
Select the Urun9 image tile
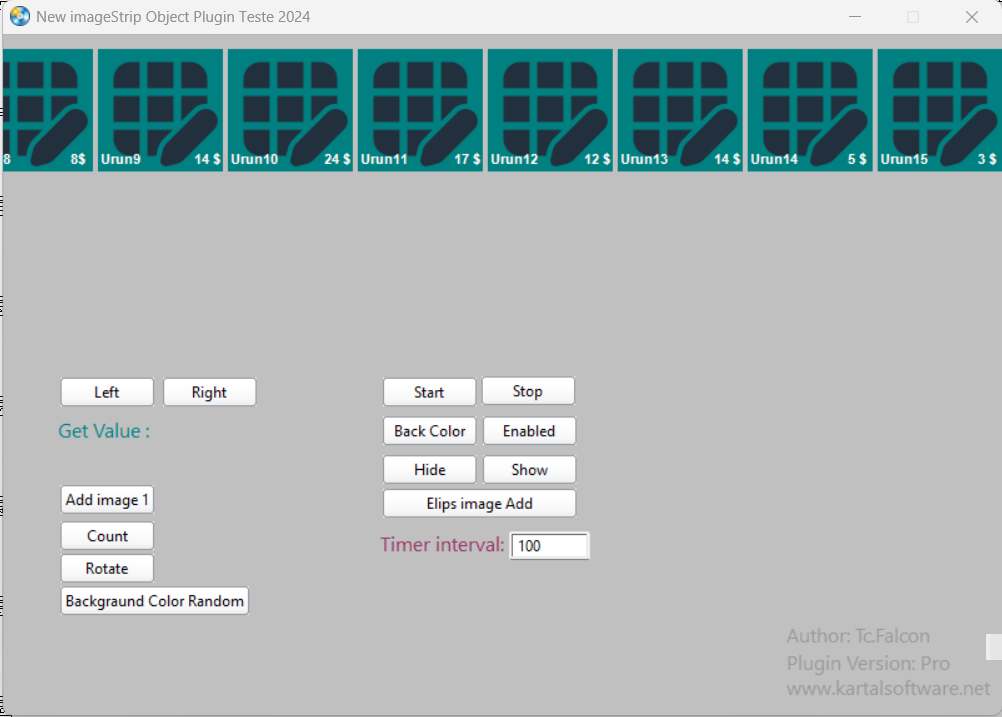coord(160,110)
